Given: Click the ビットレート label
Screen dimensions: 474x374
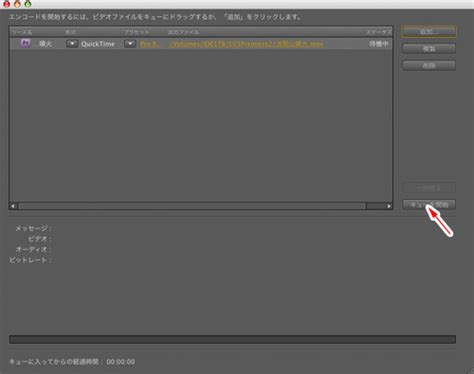Looking at the screenshot, I should 30,260.
